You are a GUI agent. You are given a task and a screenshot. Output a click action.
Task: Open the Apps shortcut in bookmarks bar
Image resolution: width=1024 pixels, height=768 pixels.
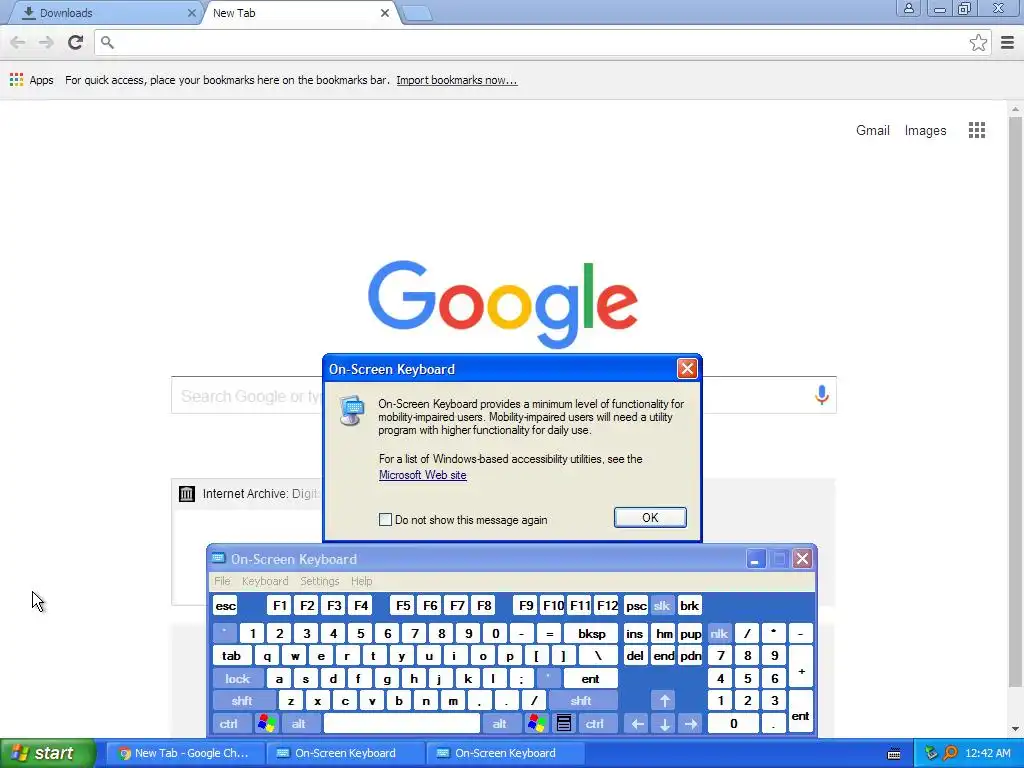31,80
